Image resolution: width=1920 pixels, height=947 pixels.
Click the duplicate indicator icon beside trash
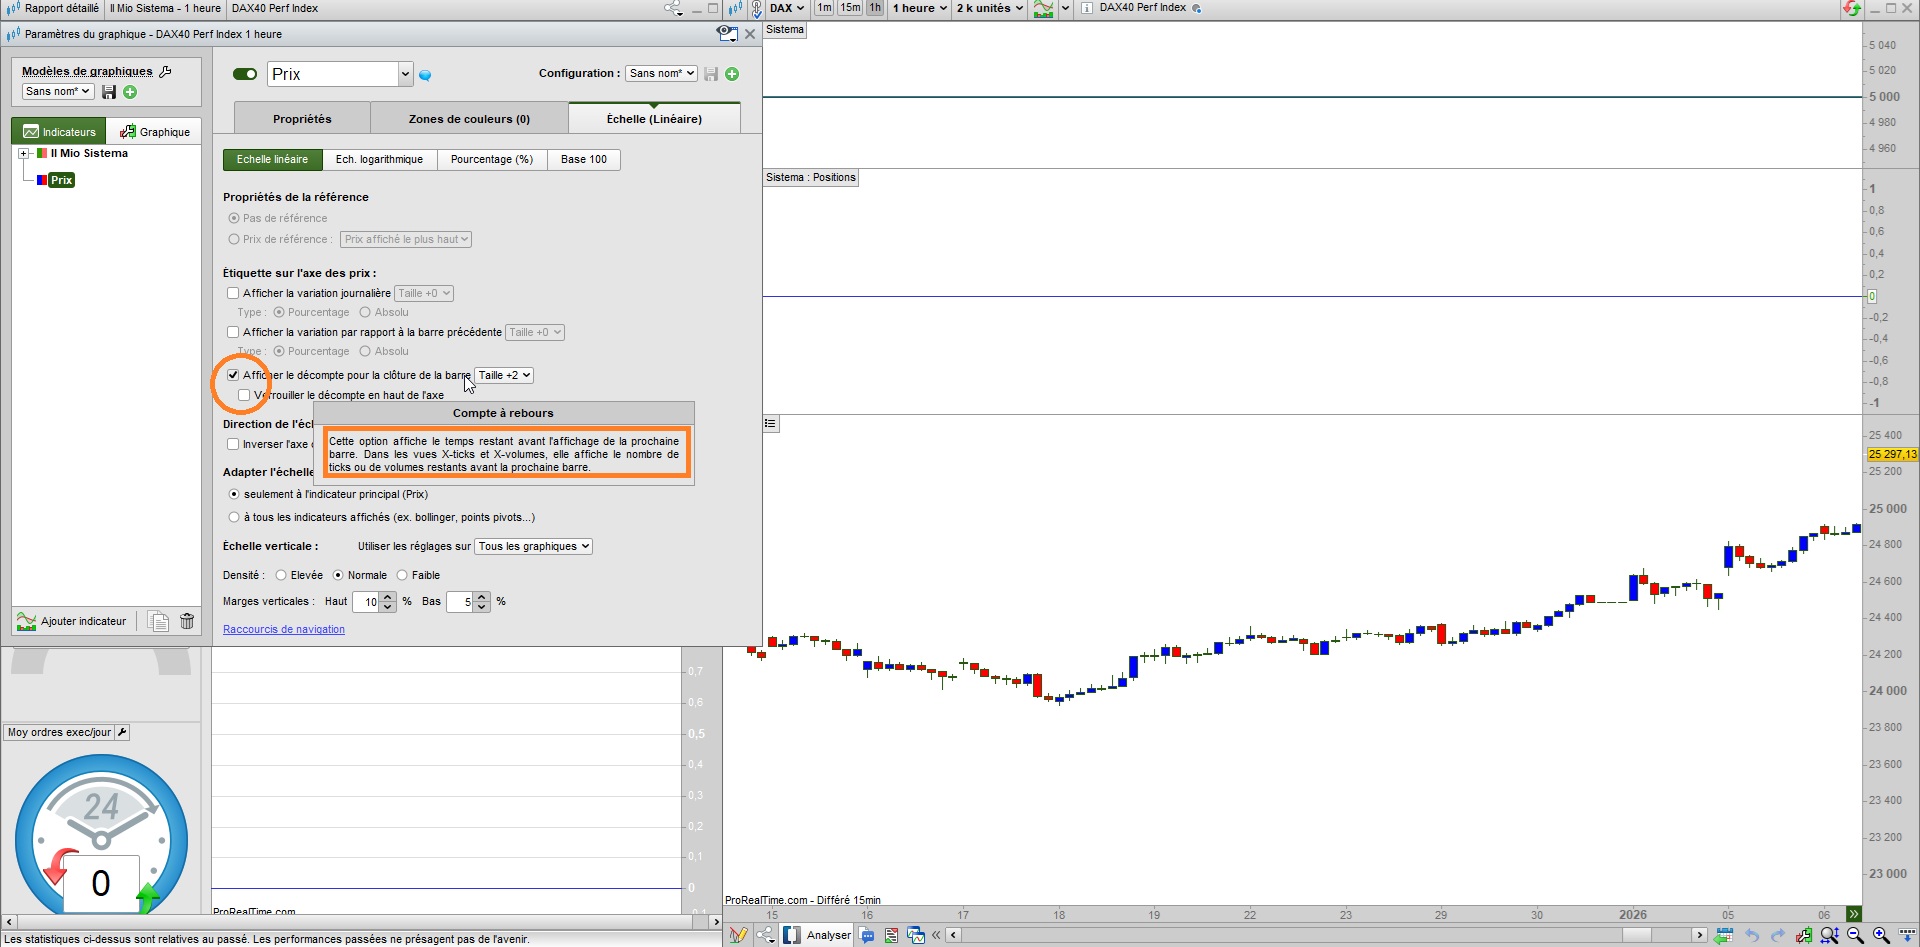coord(158,621)
